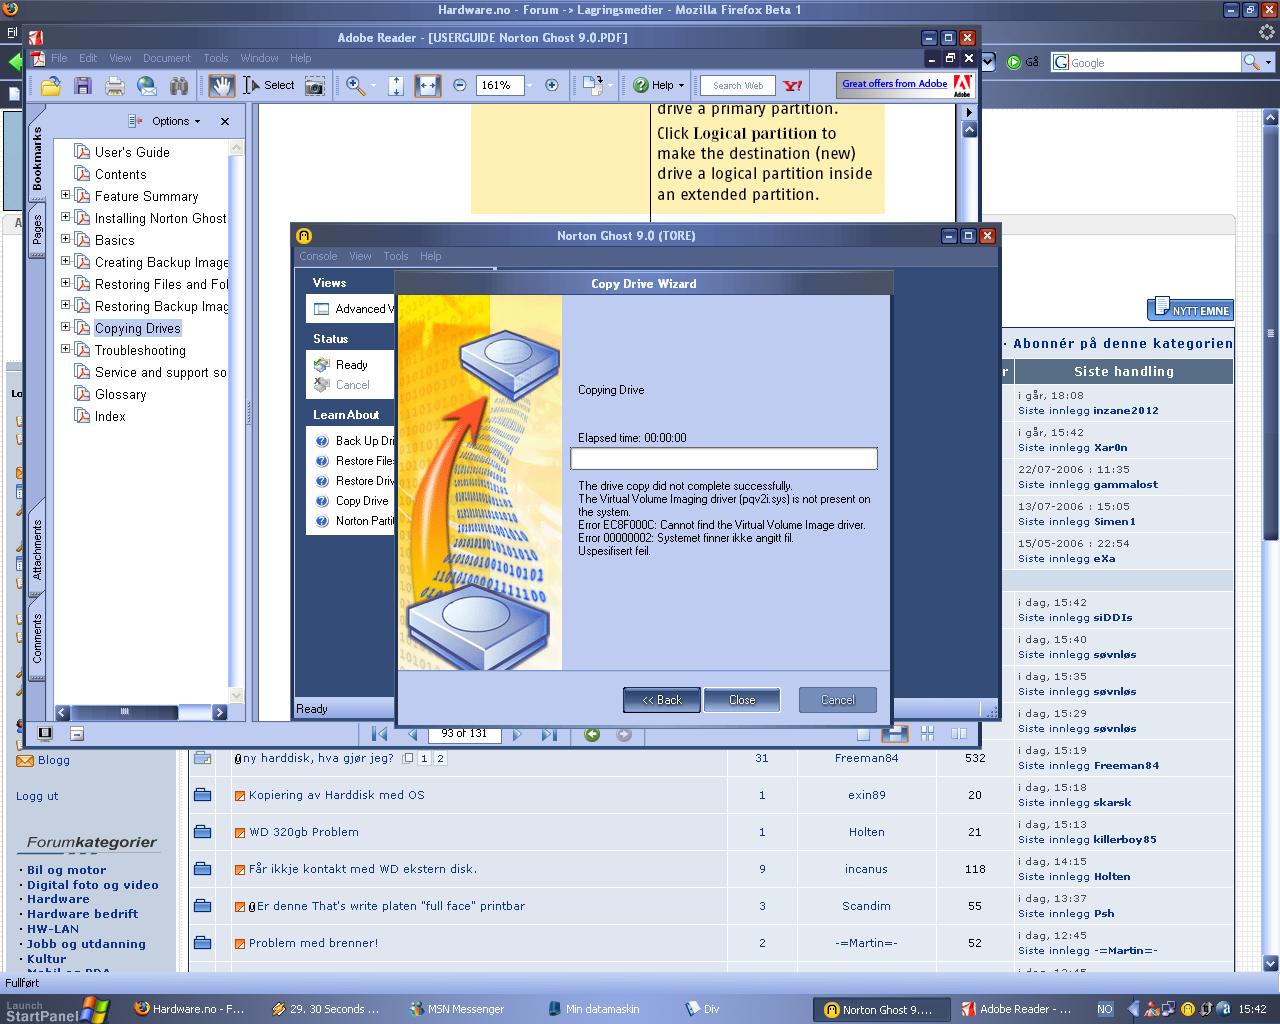The height and width of the screenshot is (1024, 1280).
Task: Open the Help dropdown in Reader toolbar
Action: [659, 86]
